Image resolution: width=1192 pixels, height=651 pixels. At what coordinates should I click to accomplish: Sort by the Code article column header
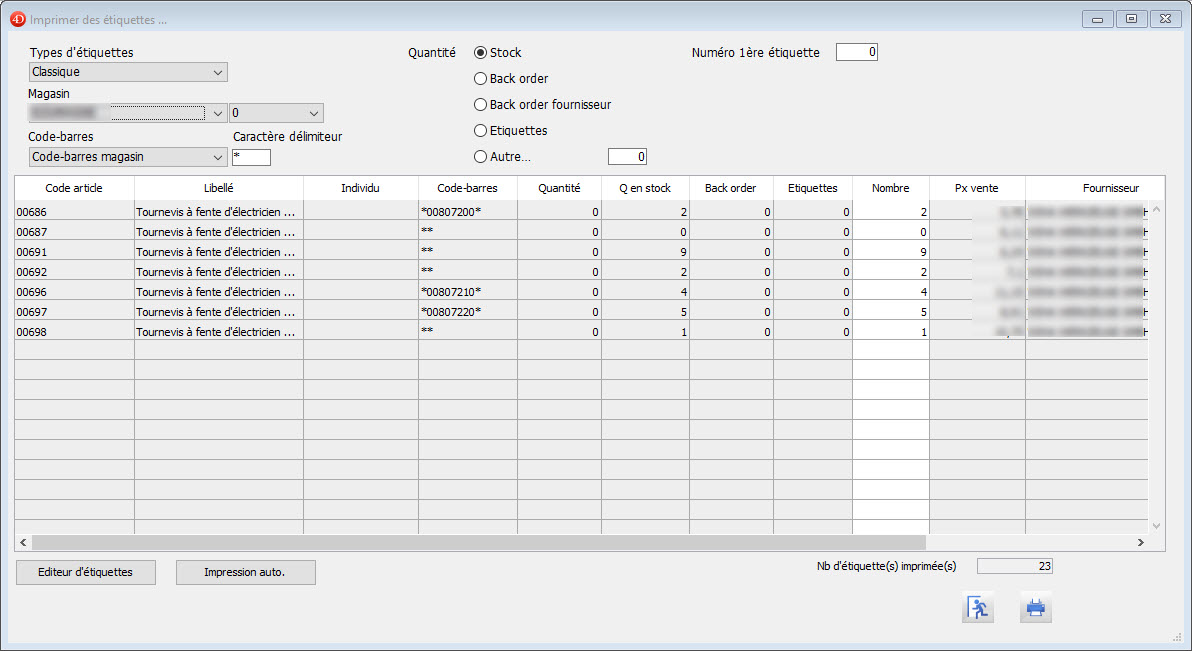[x=74, y=188]
